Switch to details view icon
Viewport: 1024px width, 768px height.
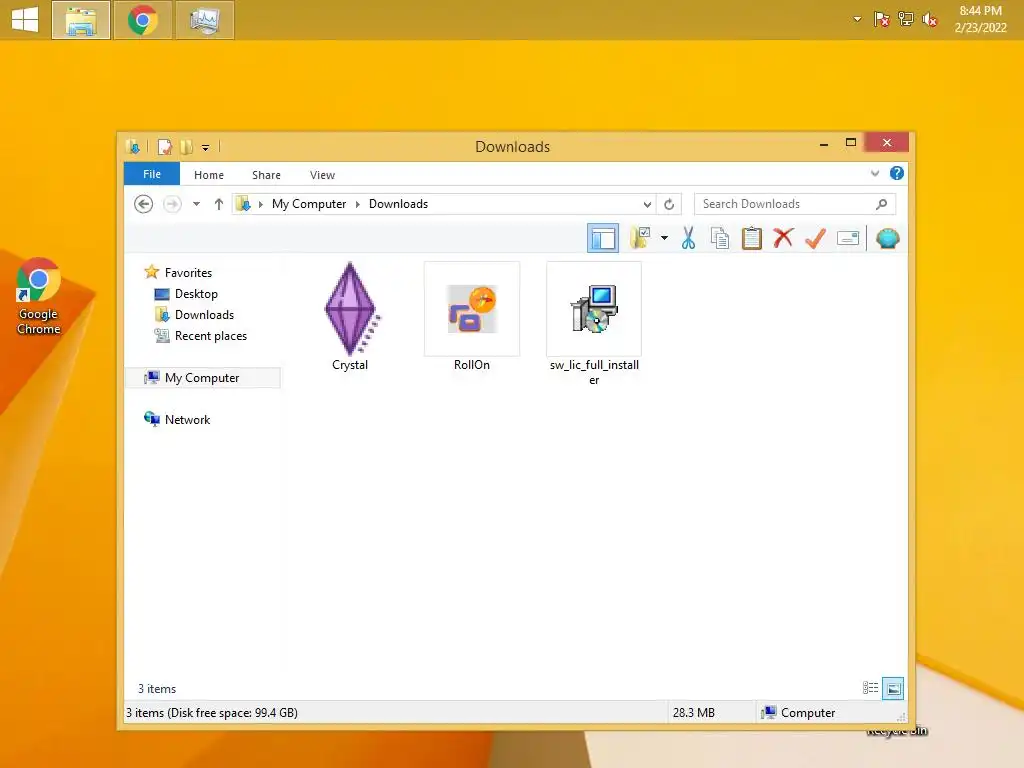click(x=871, y=688)
